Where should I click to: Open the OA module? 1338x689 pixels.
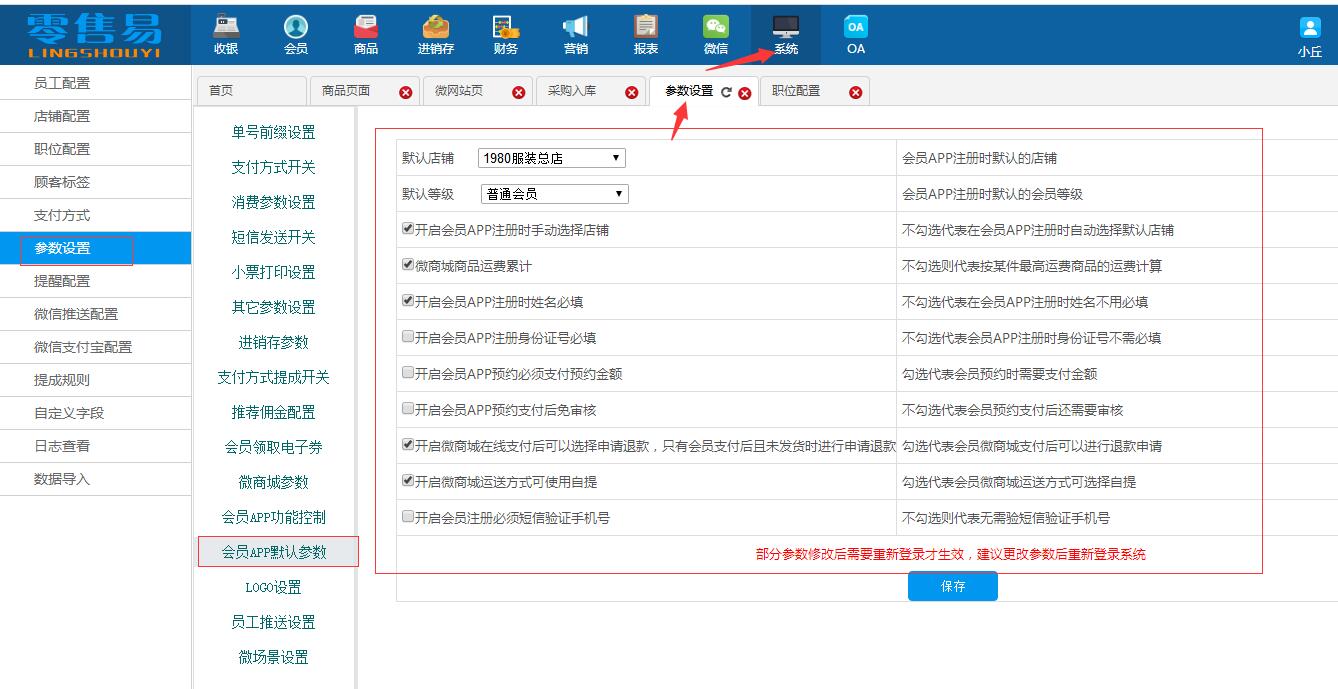tap(853, 34)
